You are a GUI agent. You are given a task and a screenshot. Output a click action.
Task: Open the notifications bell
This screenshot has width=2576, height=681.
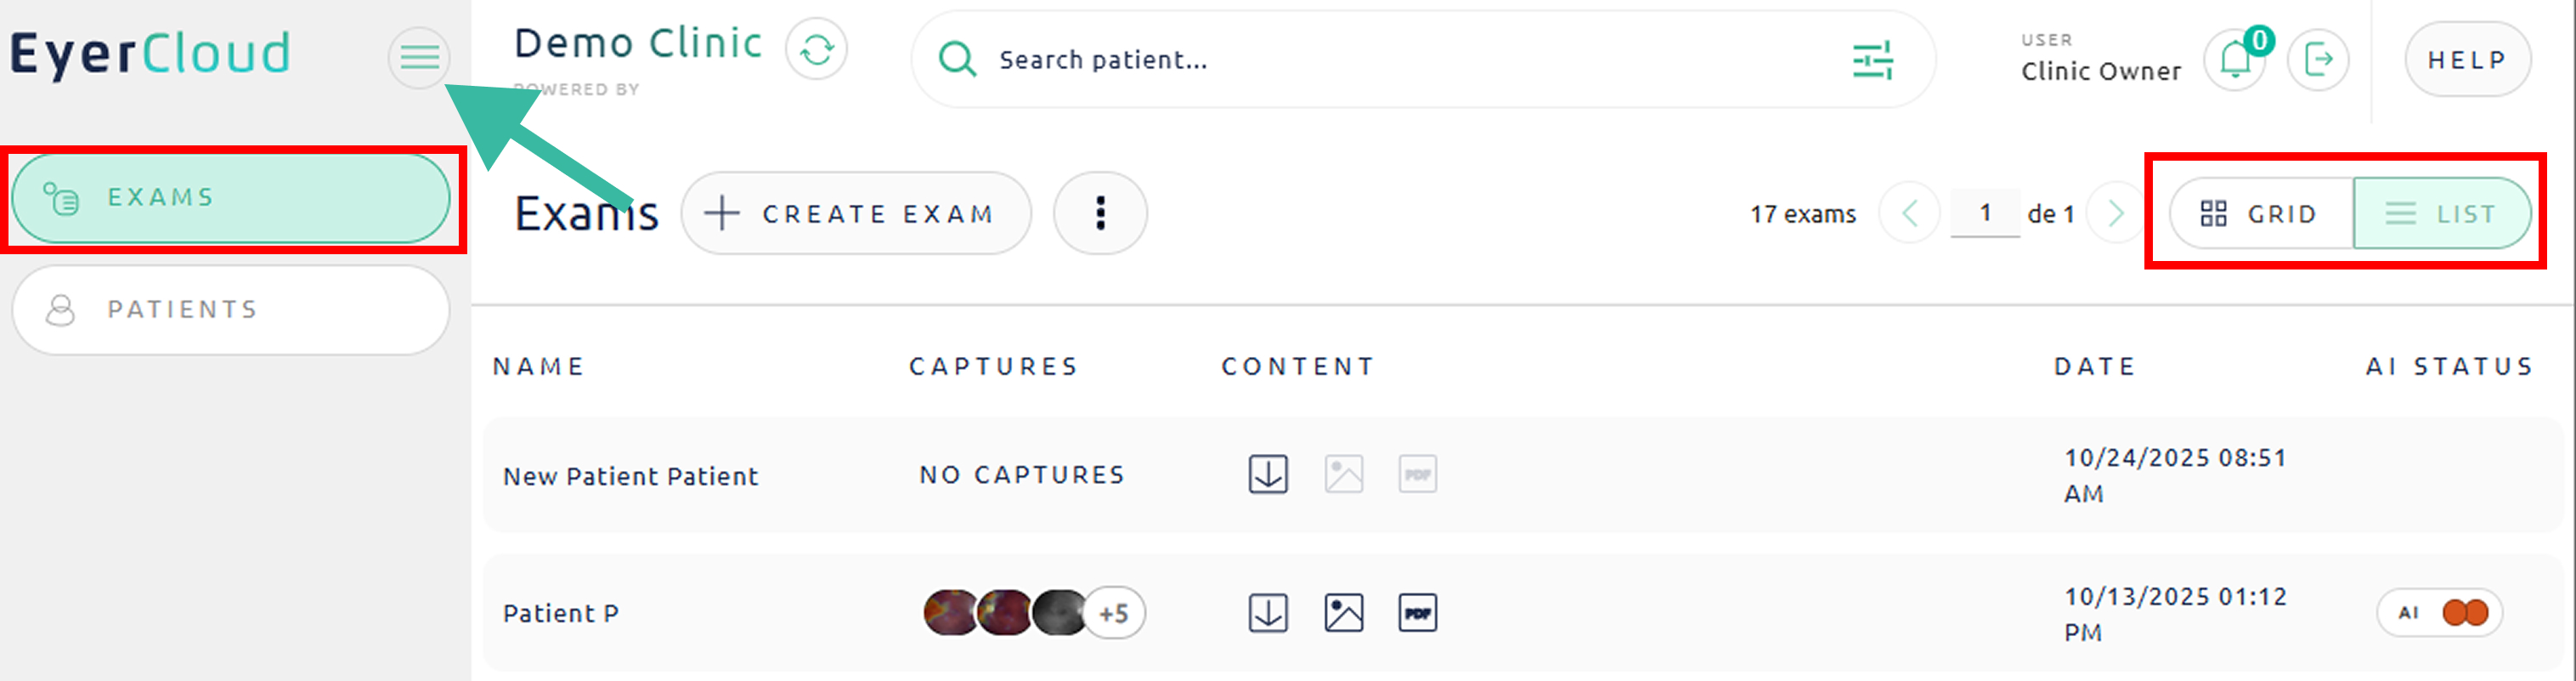[x=2235, y=60]
